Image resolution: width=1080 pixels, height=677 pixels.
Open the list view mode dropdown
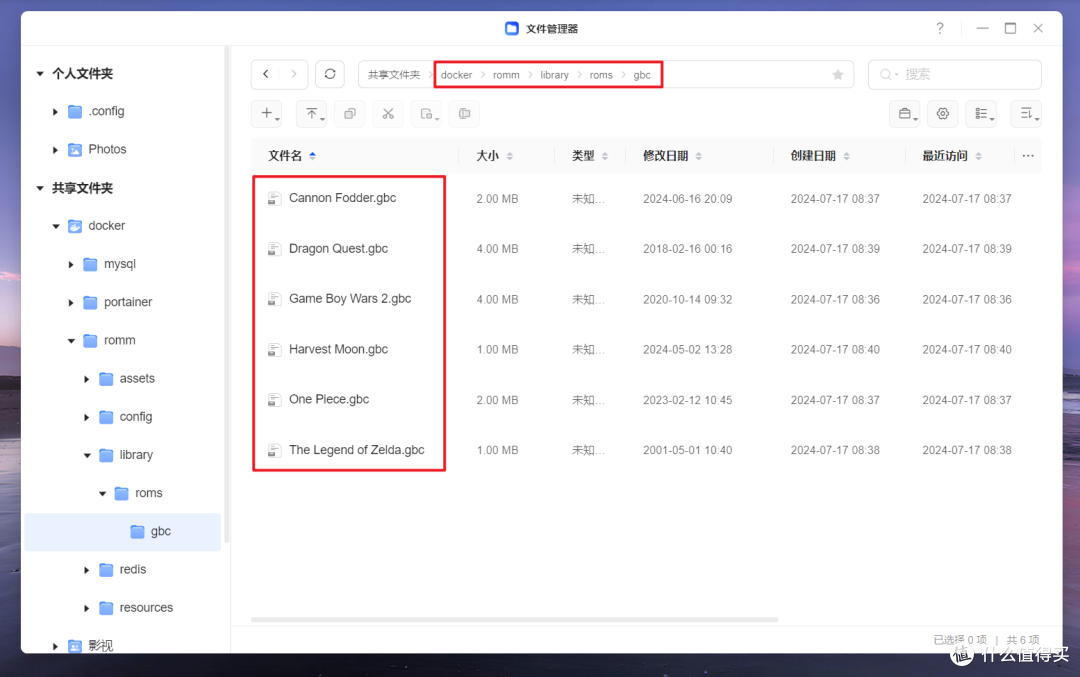click(982, 114)
